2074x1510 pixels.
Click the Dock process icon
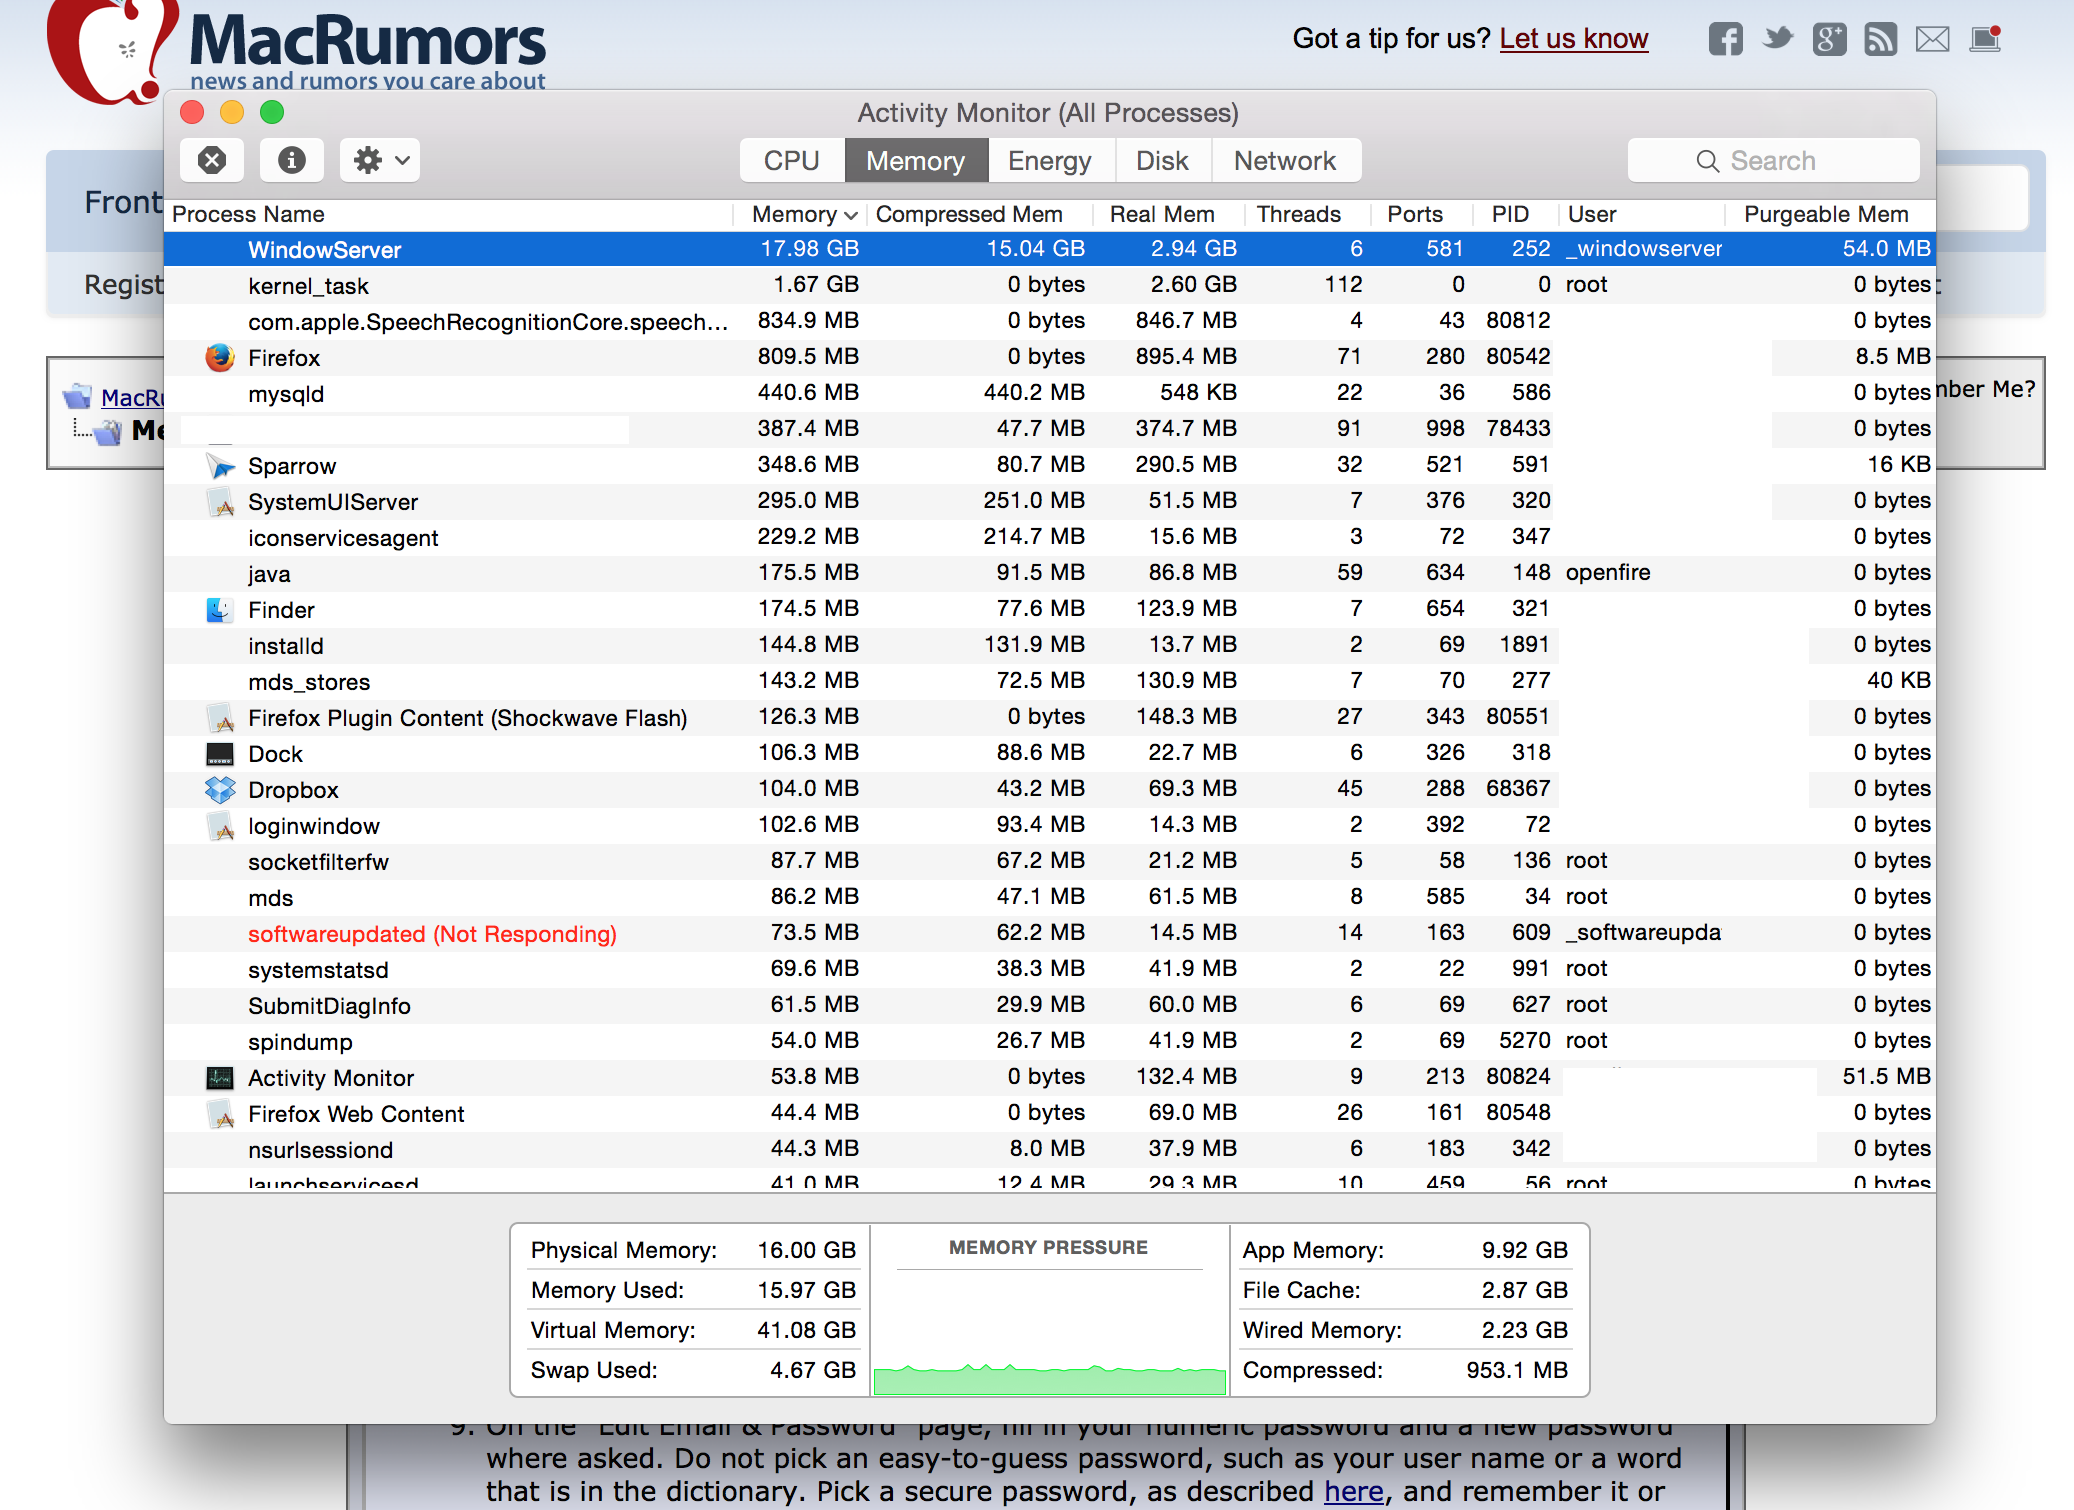coord(220,753)
